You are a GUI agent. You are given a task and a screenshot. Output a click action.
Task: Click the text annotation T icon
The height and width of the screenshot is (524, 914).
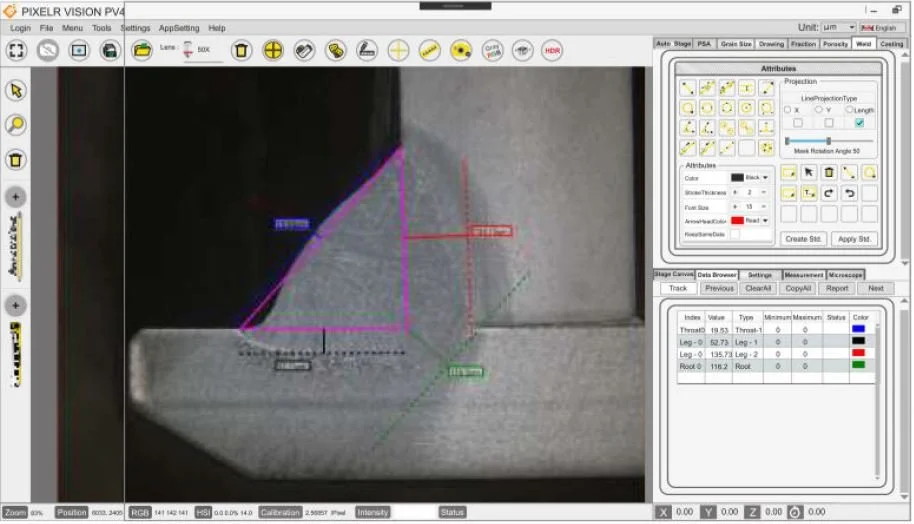pyautogui.click(x=808, y=193)
